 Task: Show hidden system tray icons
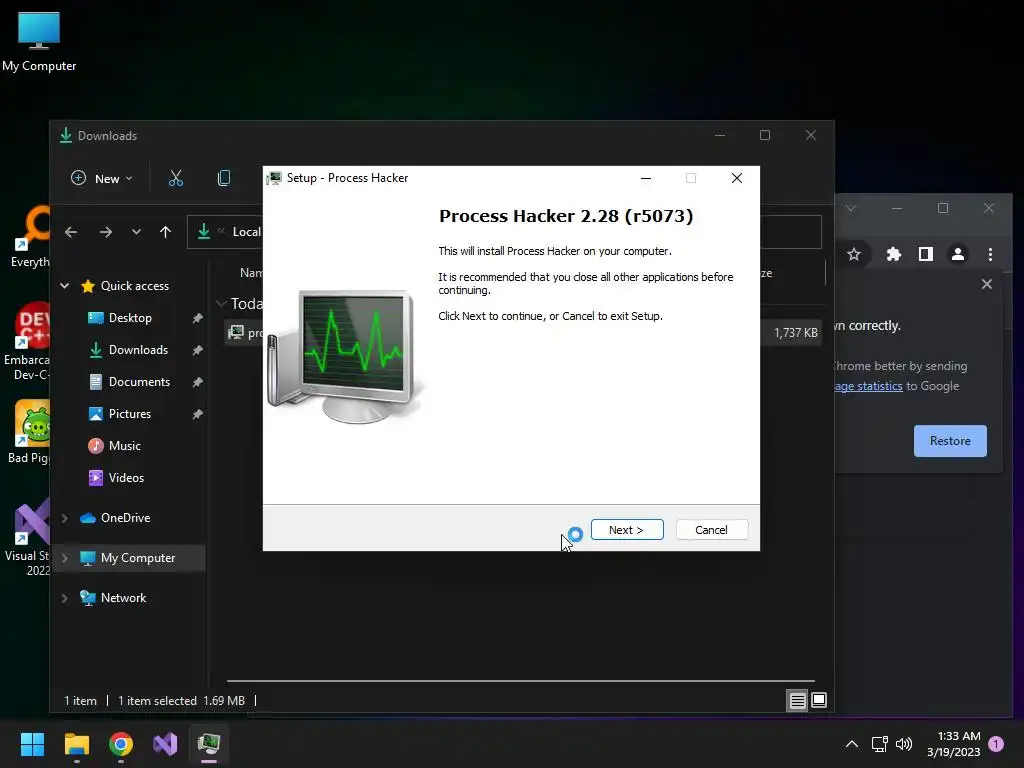852,744
